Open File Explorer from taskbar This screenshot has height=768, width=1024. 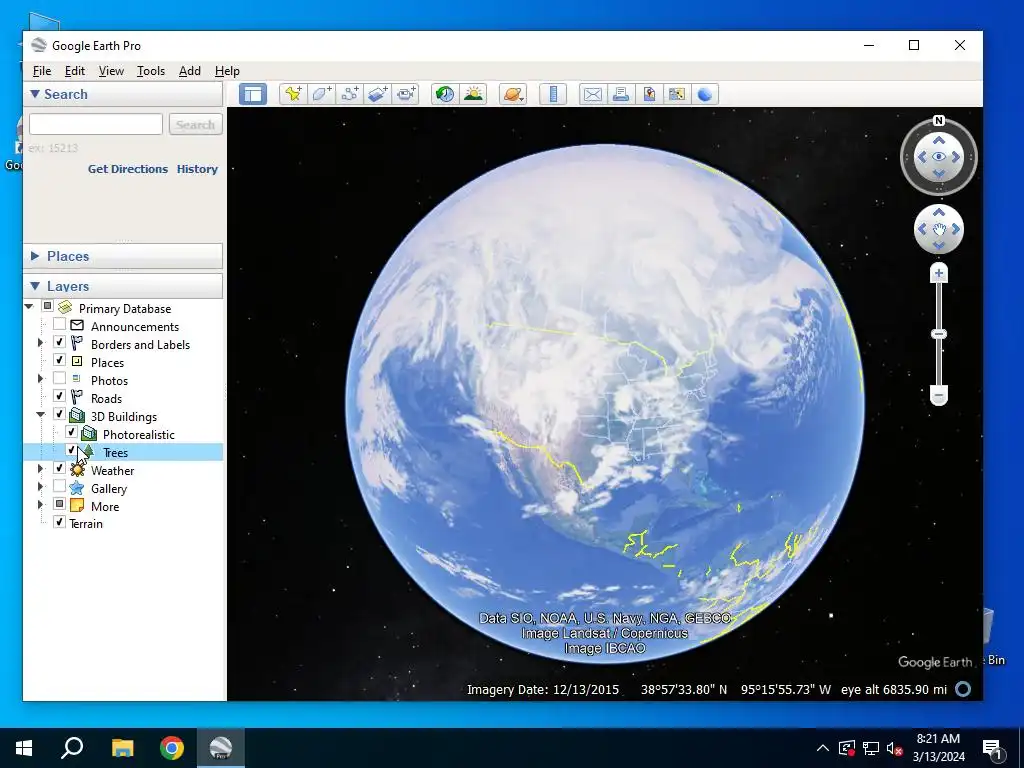(122, 748)
